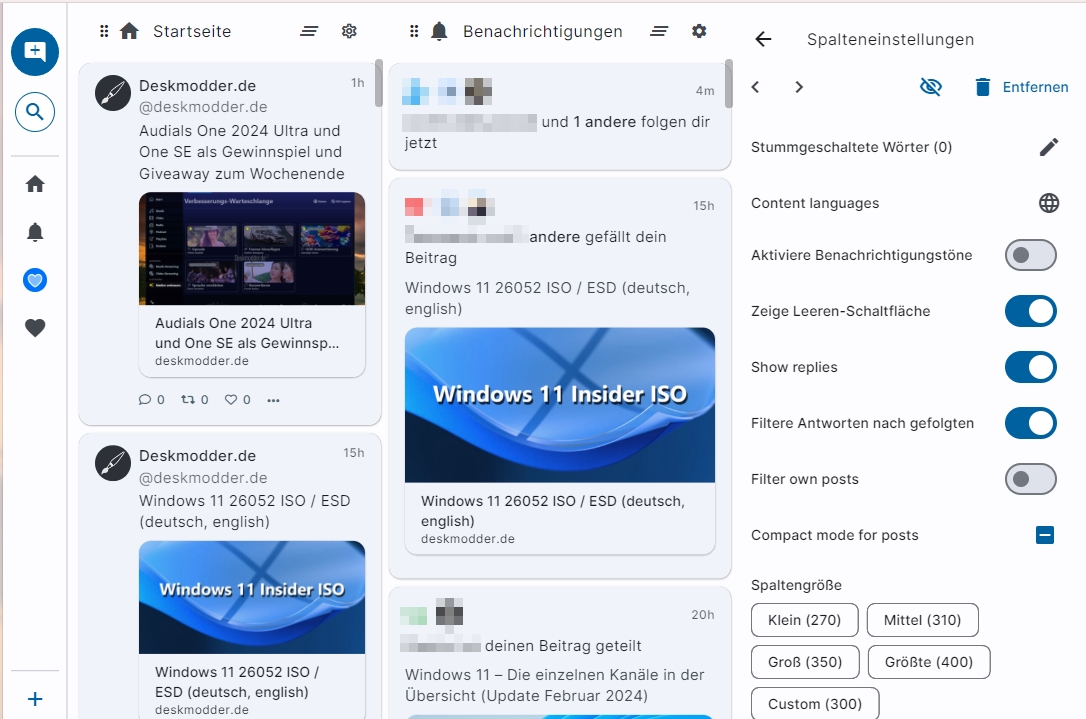
Task: Open Benachrichtigungen column settings gear
Action: point(700,31)
